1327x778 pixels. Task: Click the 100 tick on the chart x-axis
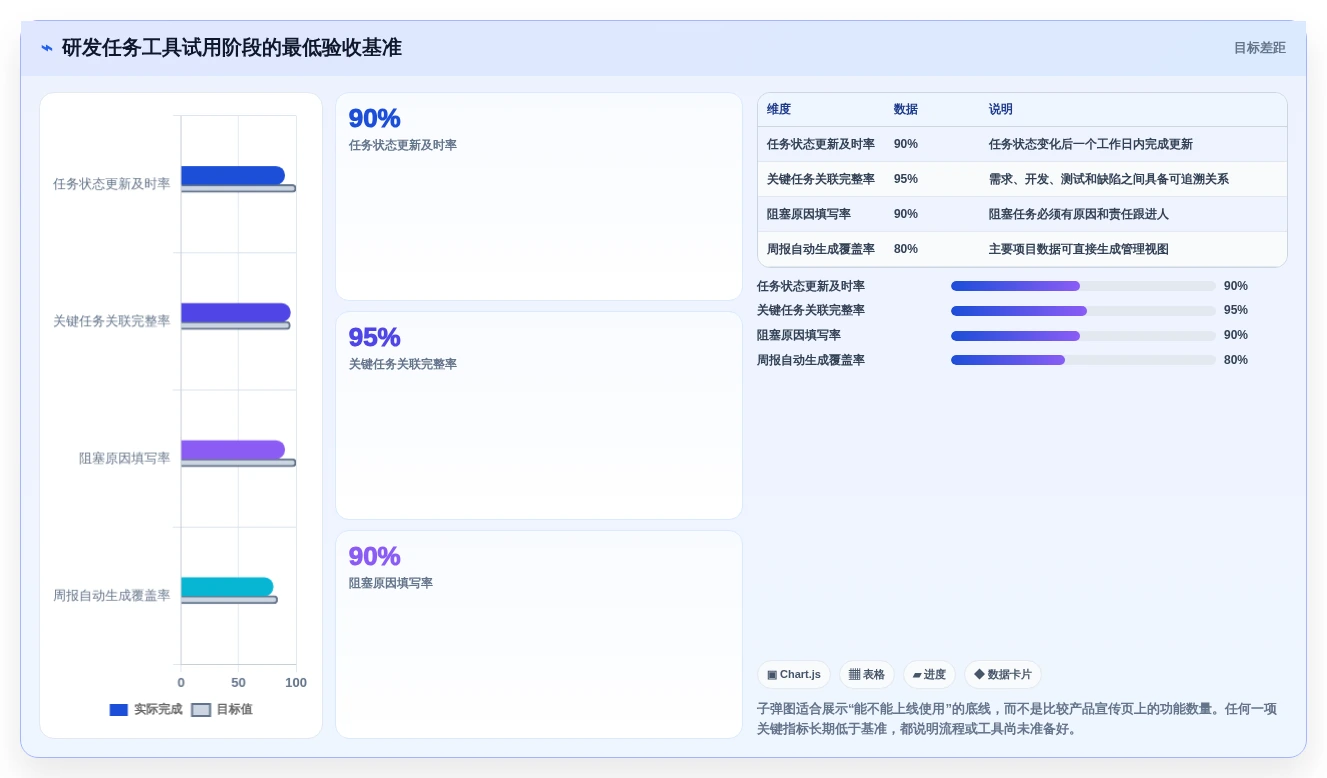click(x=296, y=682)
